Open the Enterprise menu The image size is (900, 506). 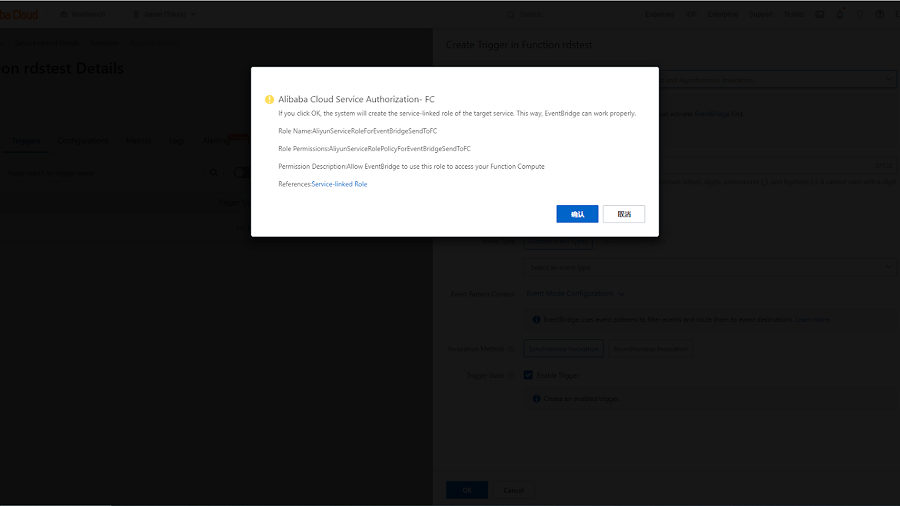click(x=723, y=14)
